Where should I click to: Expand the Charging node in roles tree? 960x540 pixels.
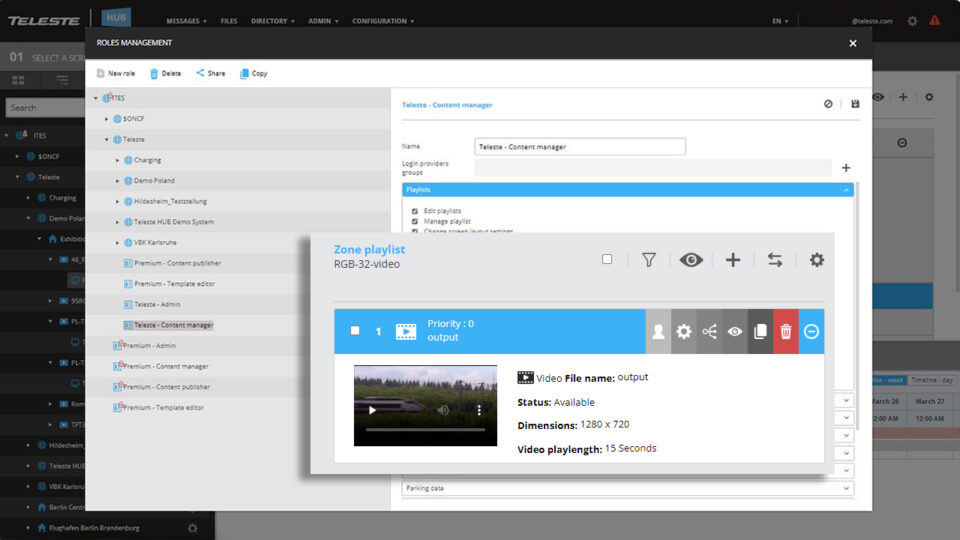click(118, 160)
